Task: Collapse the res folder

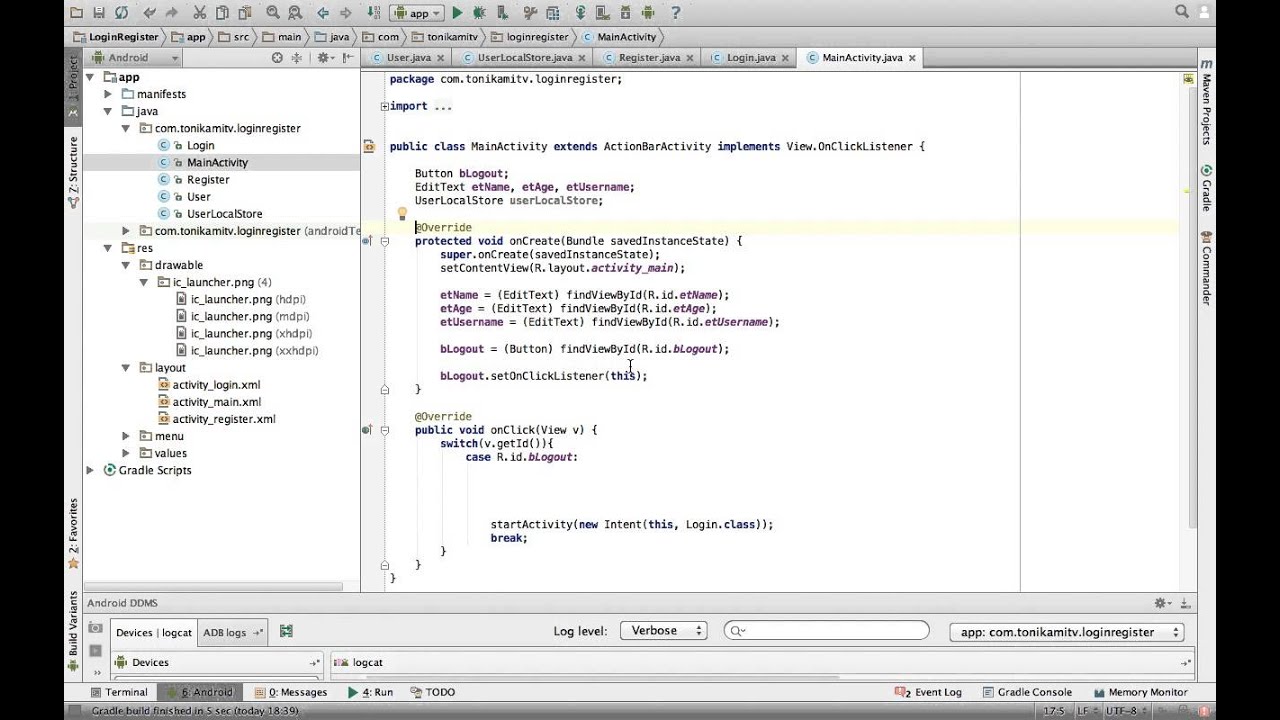Action: (108, 248)
